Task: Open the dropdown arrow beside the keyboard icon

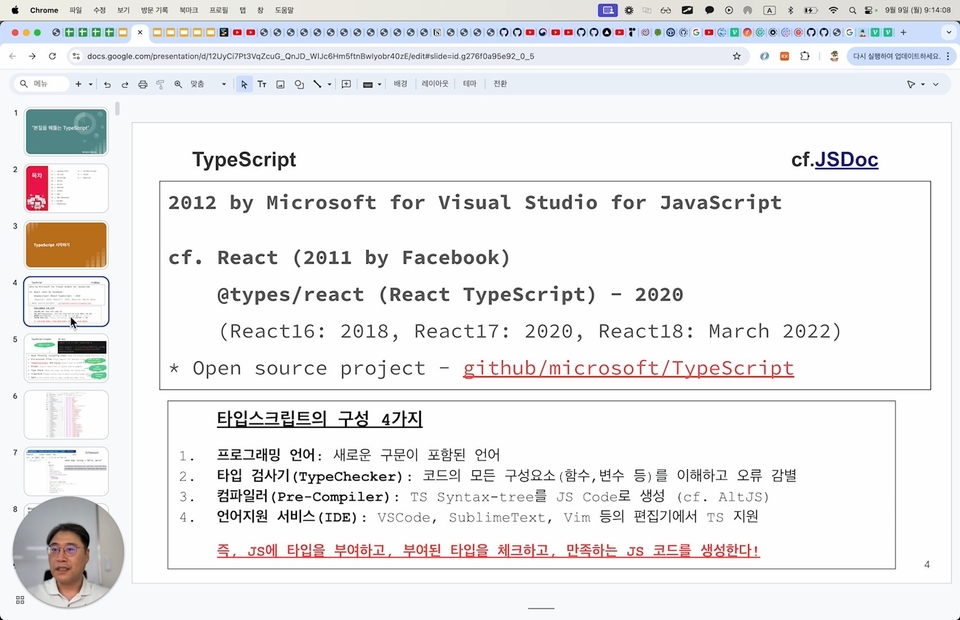Action: 379,84
